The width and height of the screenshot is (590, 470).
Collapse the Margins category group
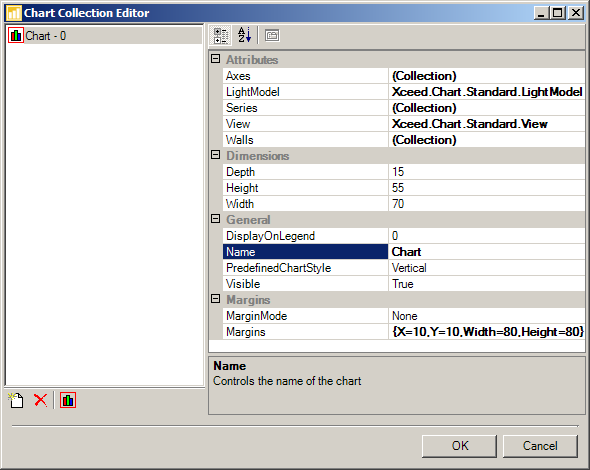coord(216,299)
